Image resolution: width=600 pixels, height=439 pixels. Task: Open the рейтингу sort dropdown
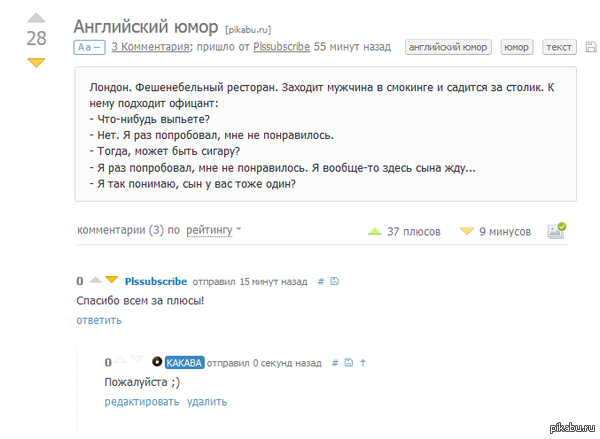(214, 230)
